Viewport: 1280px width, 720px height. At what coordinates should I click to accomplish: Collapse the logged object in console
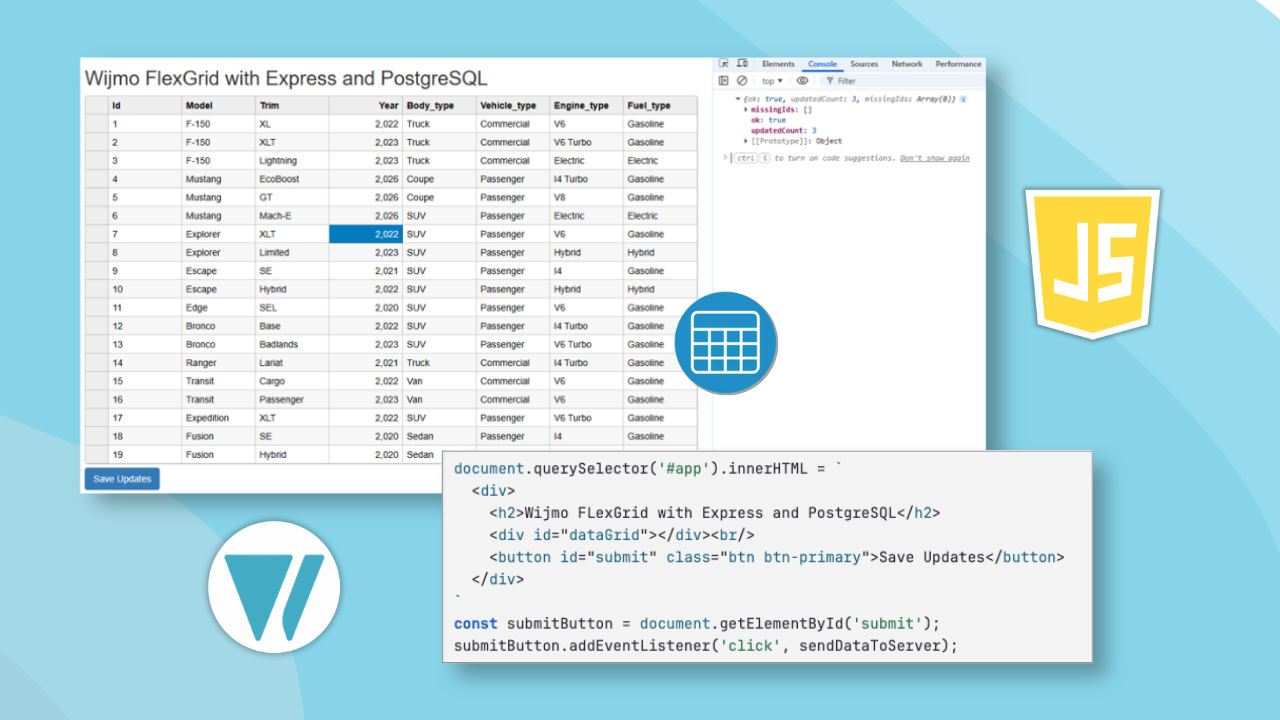point(738,100)
